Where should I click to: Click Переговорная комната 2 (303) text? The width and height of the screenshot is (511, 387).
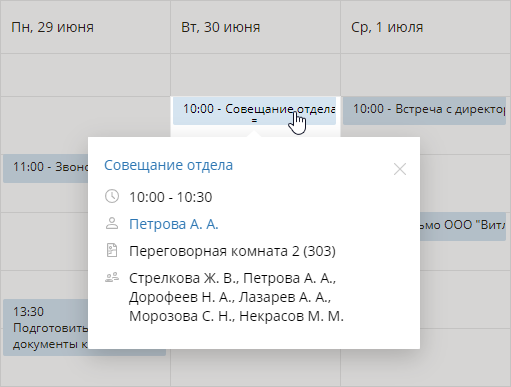click(x=232, y=251)
